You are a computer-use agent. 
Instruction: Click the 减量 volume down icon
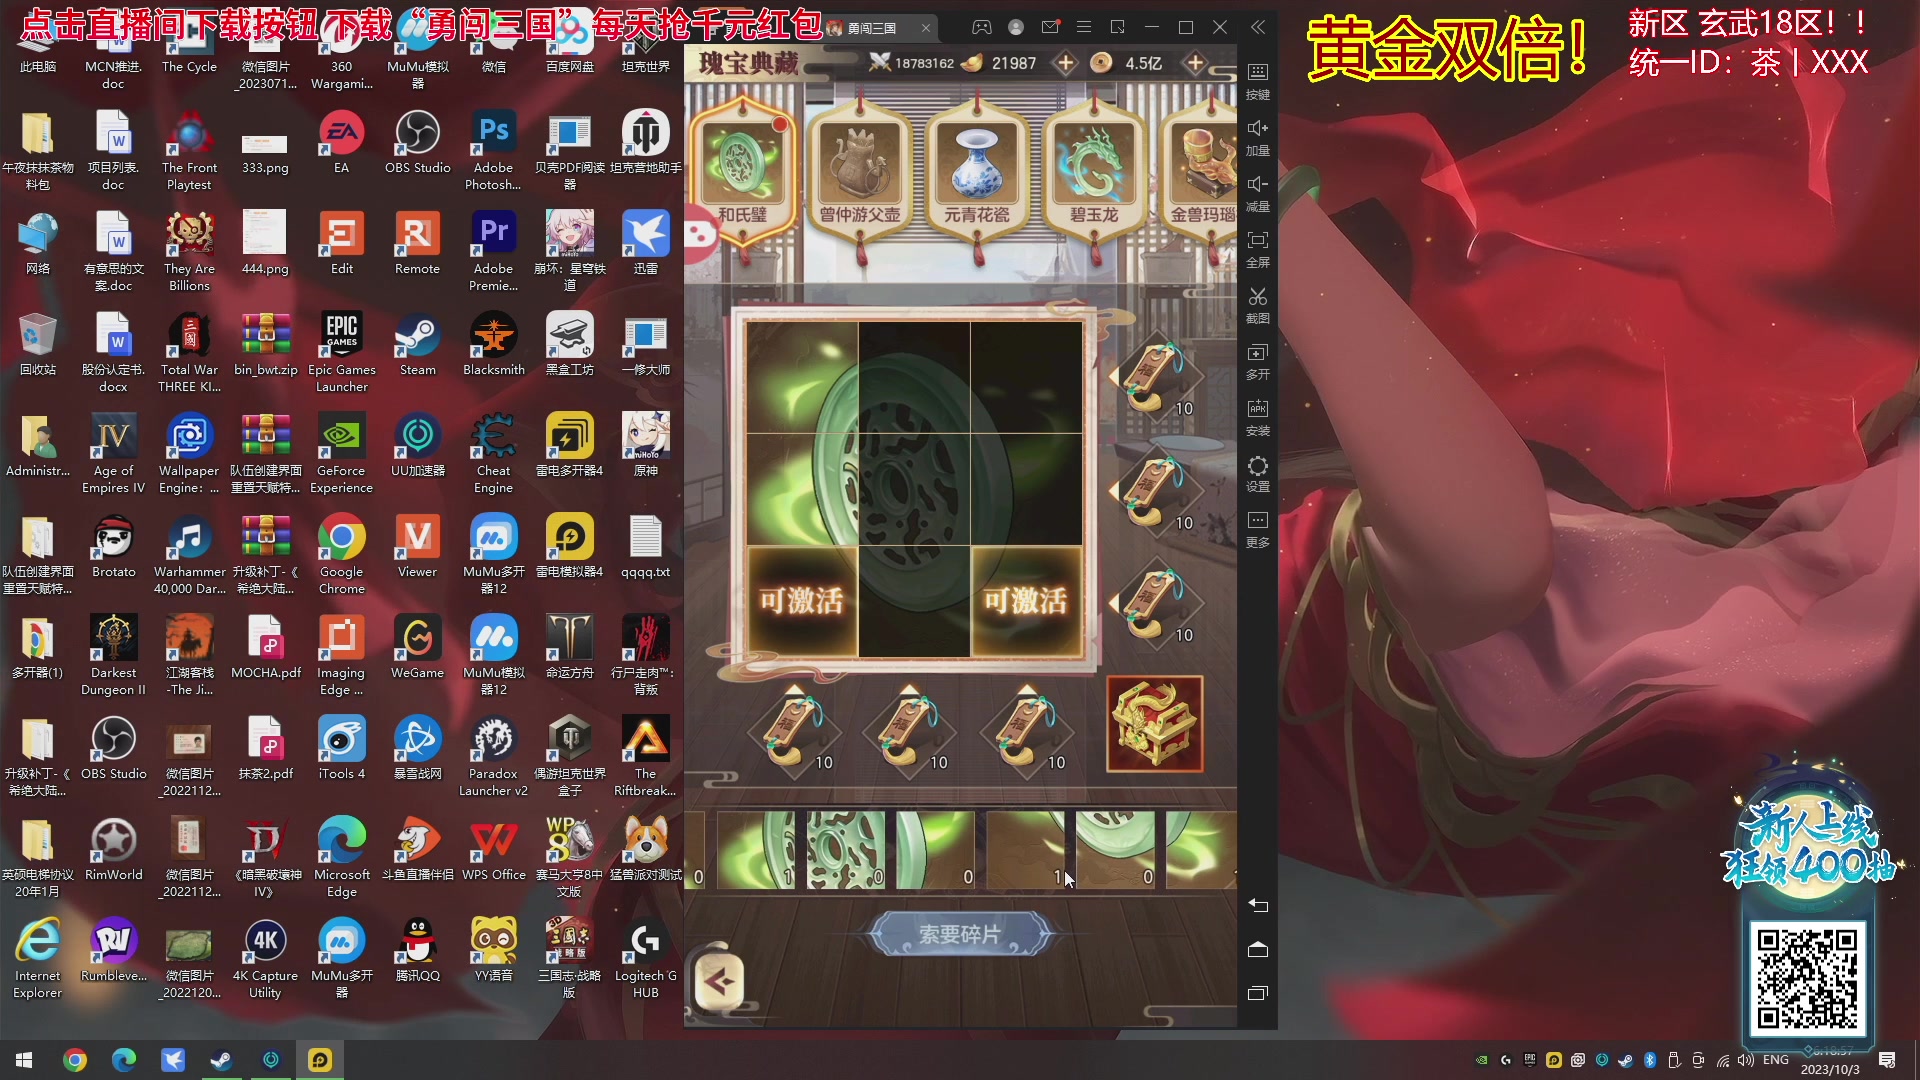(x=1258, y=193)
